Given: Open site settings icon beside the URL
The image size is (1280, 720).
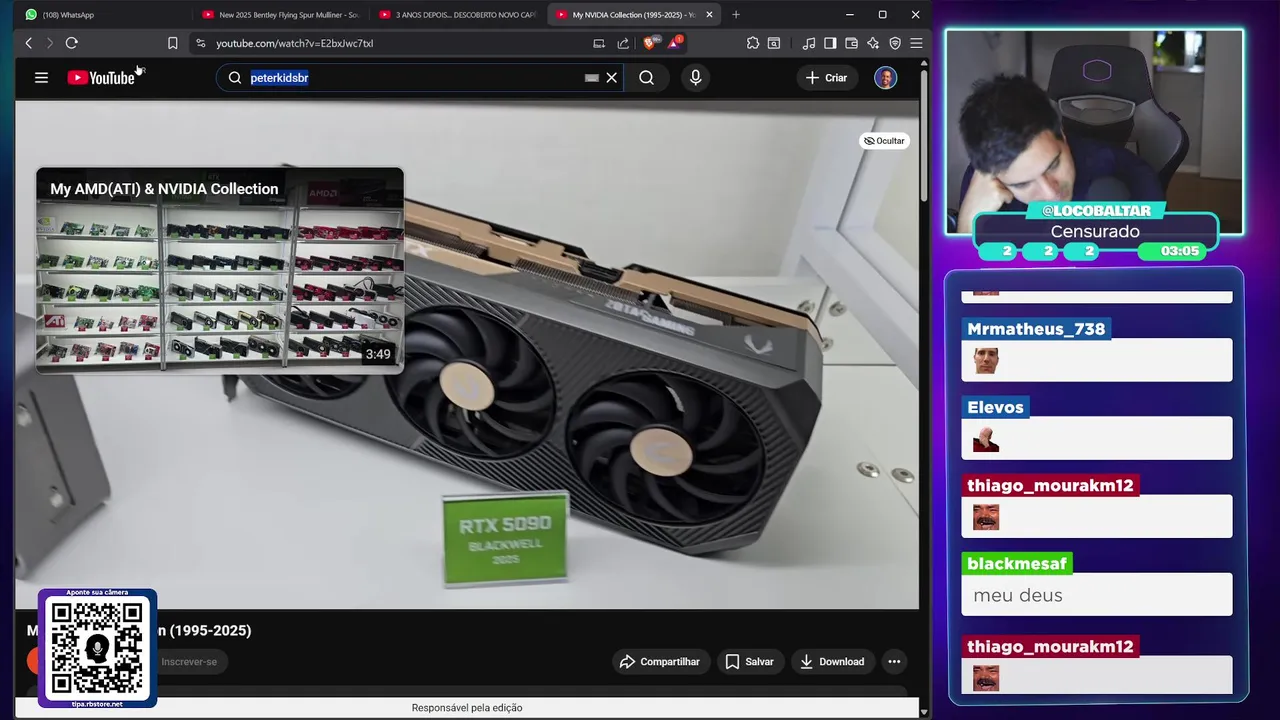Looking at the screenshot, I should [x=200, y=43].
